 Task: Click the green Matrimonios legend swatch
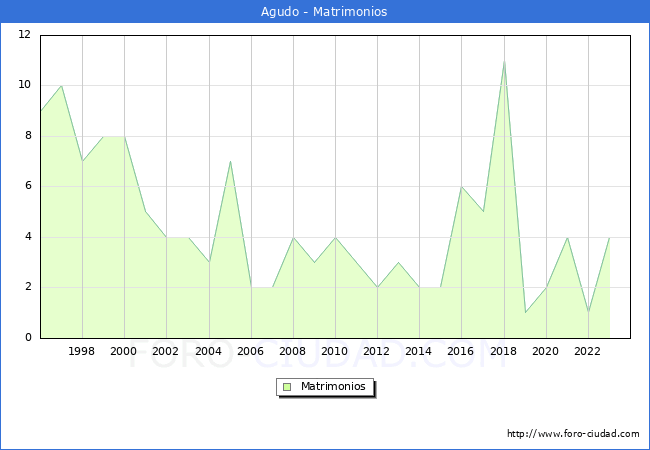[287, 387]
